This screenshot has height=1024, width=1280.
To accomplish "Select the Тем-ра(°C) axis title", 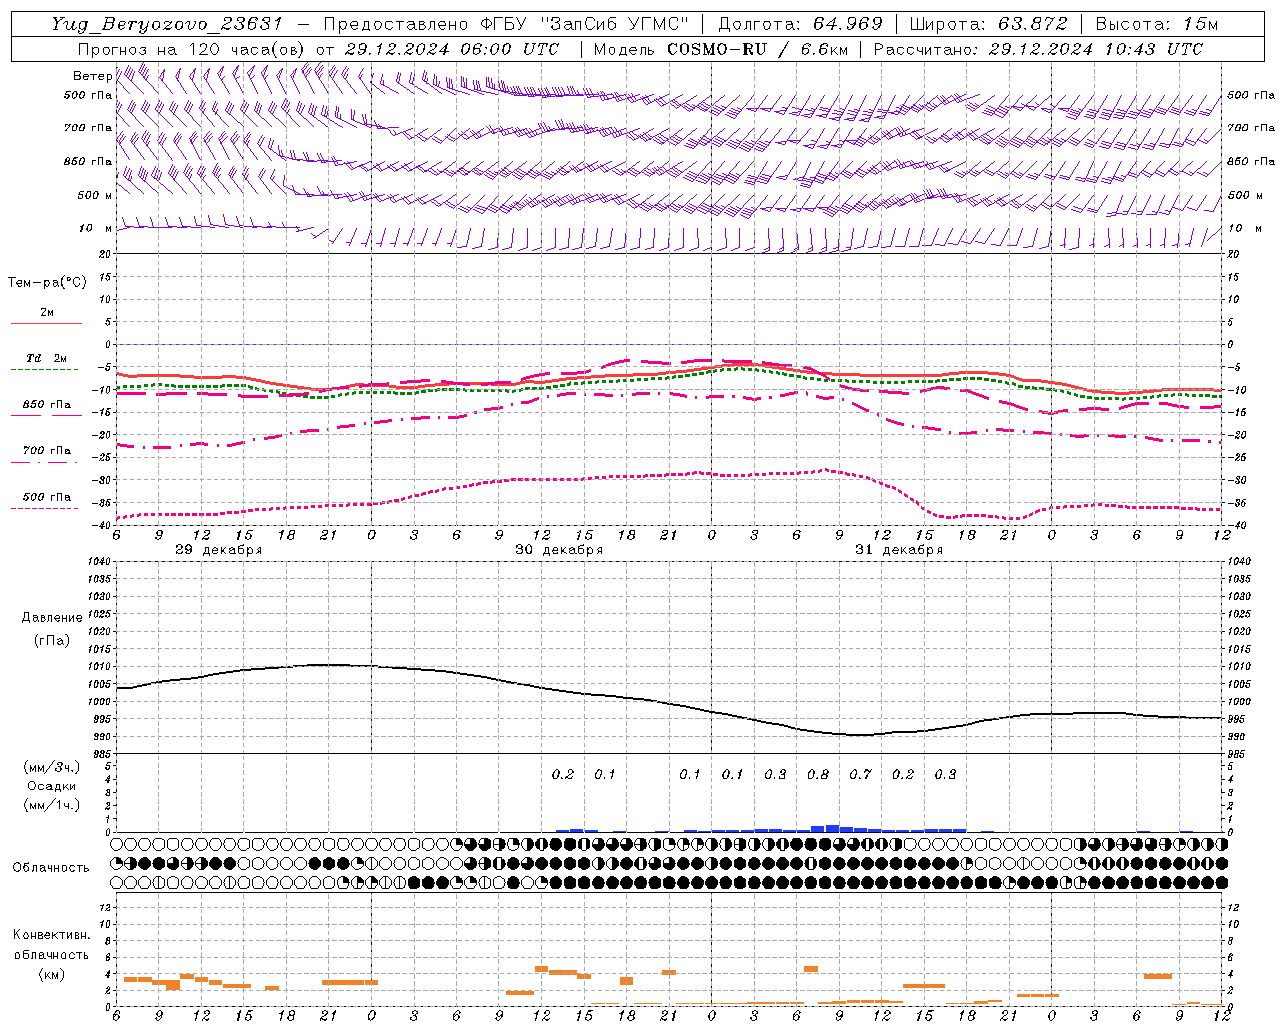I will pos(47,283).
